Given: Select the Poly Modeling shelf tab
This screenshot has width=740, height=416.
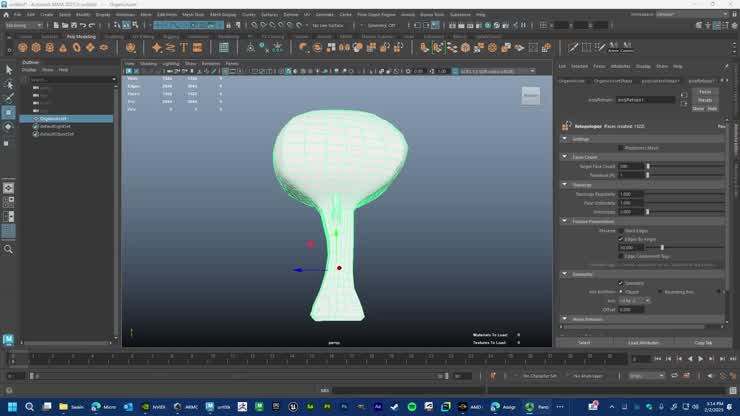Looking at the screenshot, I should point(81,36).
